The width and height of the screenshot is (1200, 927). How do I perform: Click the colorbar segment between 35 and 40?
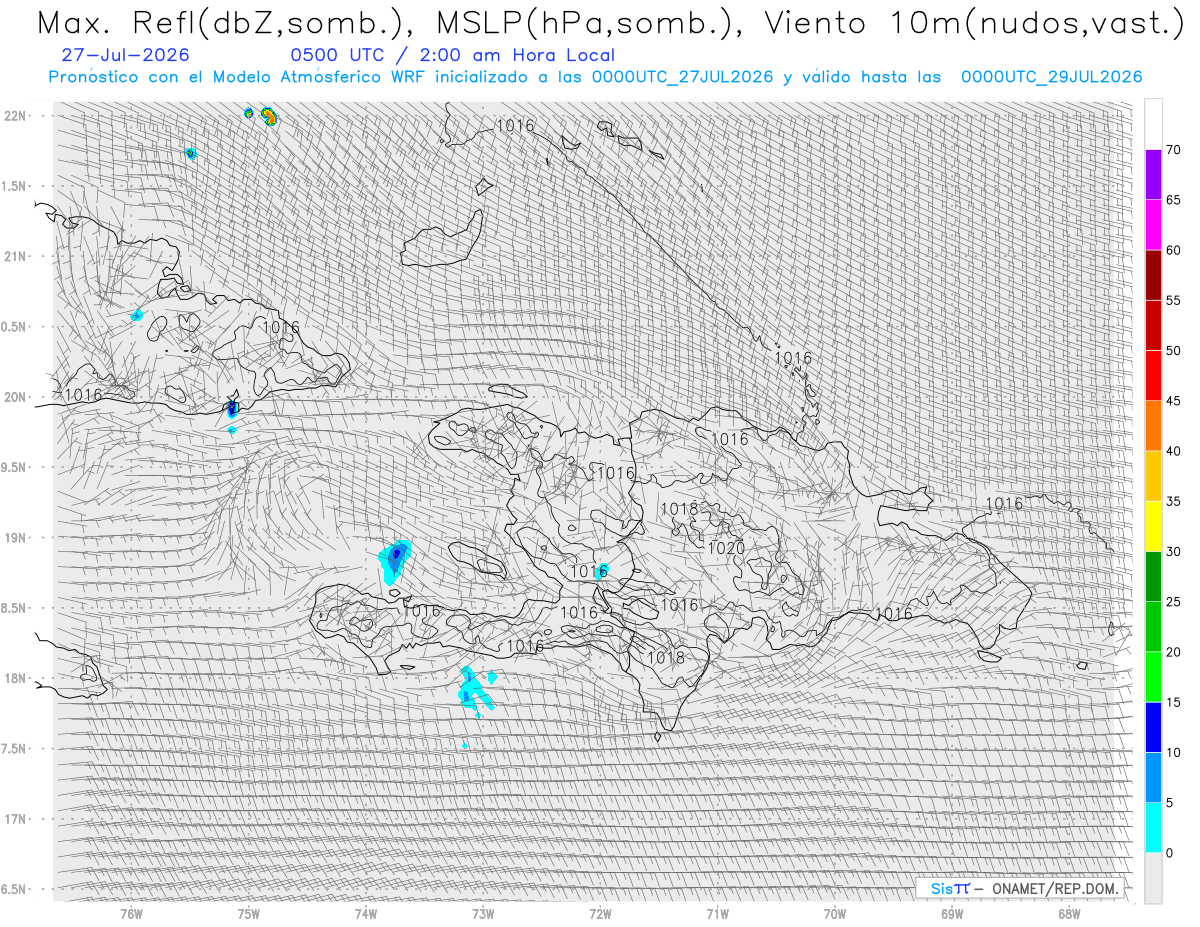[1153, 476]
